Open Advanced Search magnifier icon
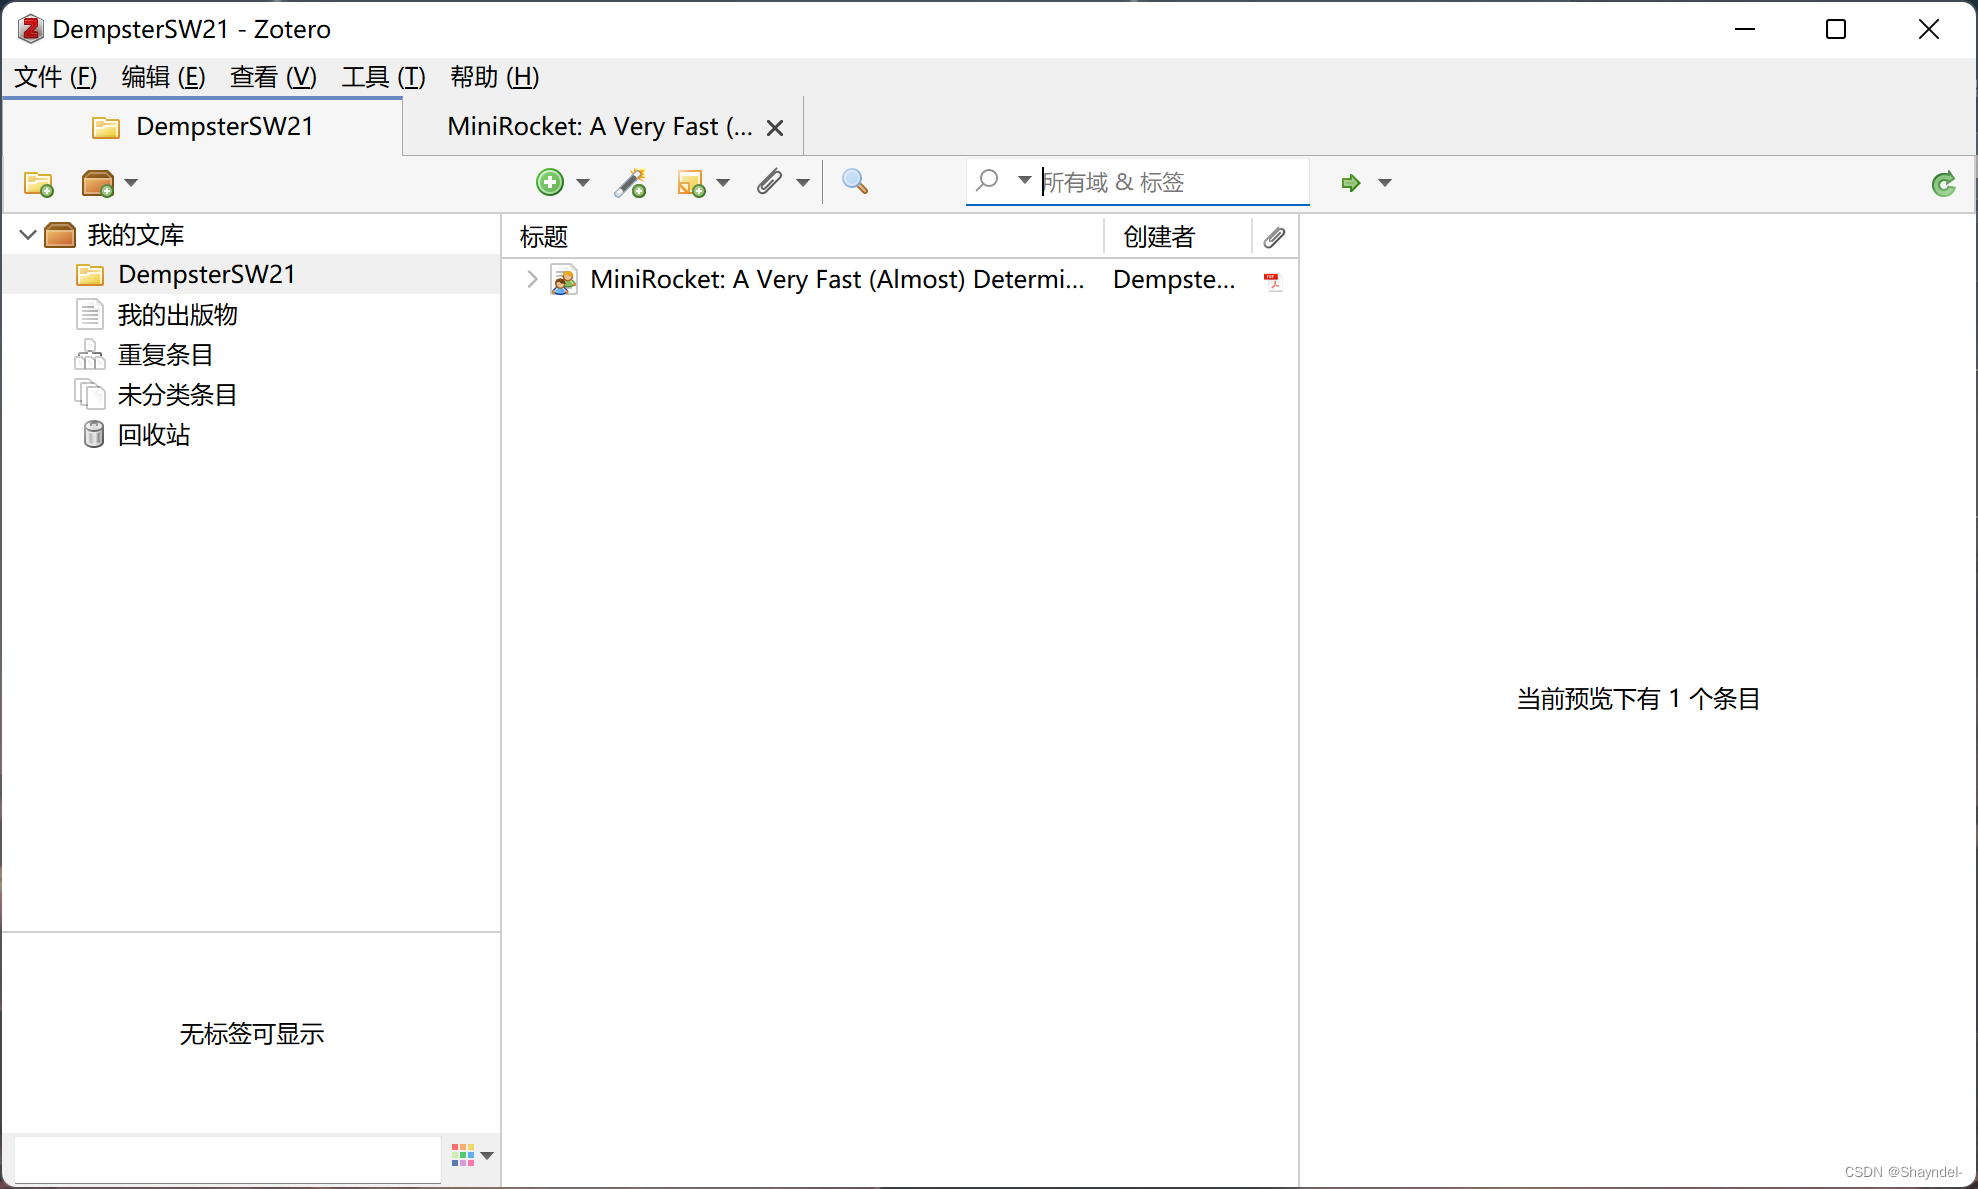The image size is (1978, 1189). pyautogui.click(x=854, y=182)
